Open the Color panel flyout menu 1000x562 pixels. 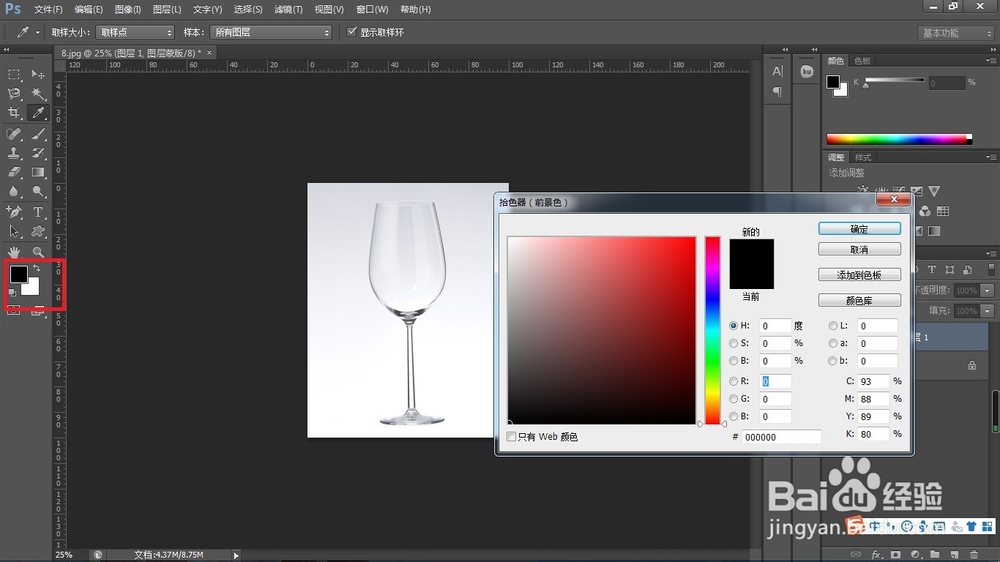[990, 61]
